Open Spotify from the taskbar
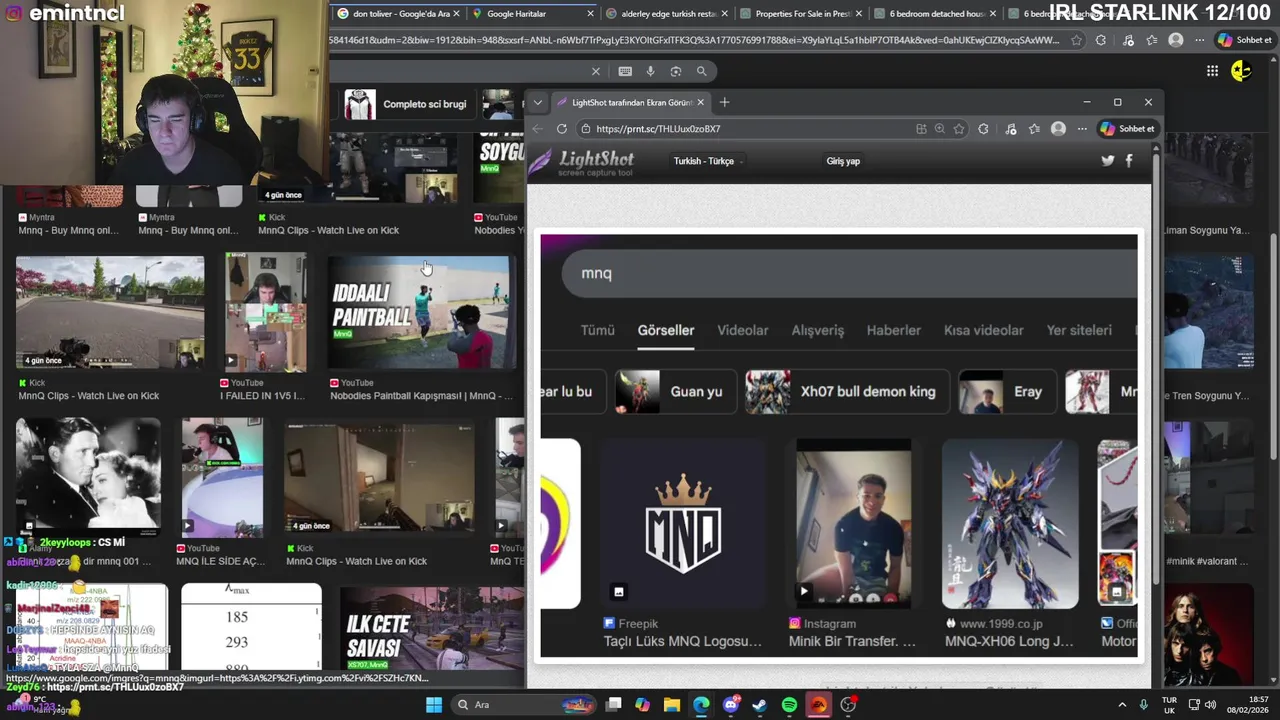 pyautogui.click(x=789, y=705)
